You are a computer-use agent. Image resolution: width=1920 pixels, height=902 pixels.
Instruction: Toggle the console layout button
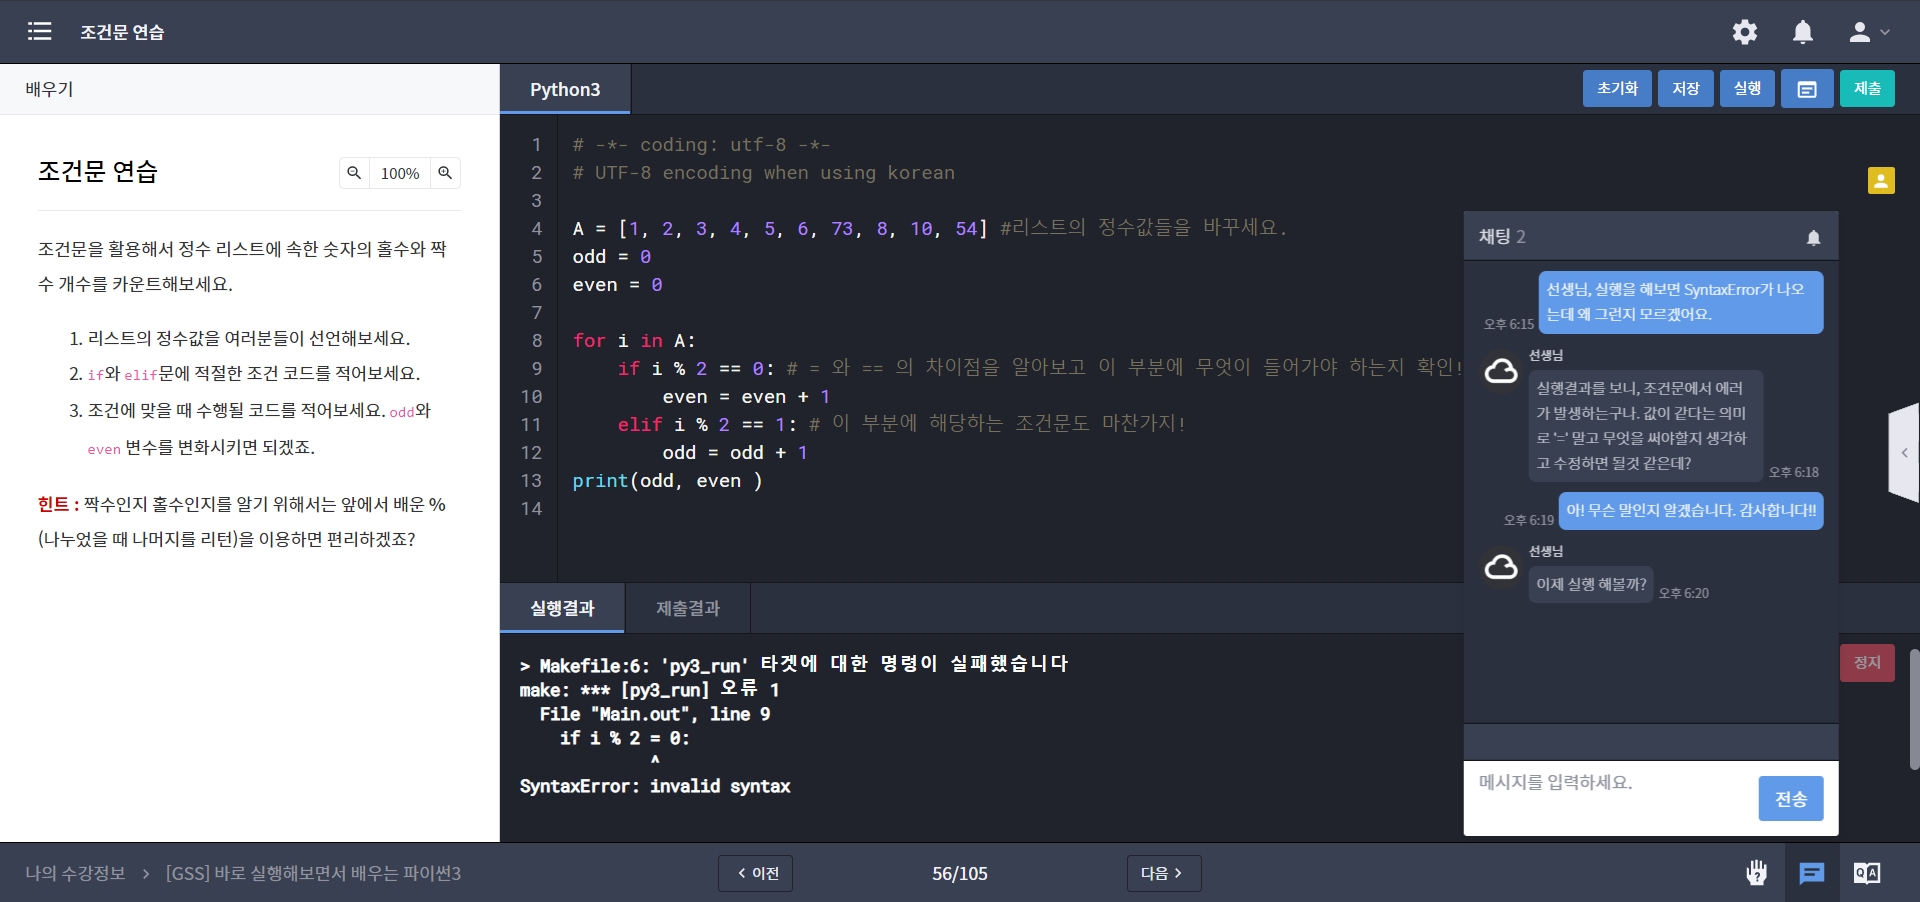pos(1806,89)
